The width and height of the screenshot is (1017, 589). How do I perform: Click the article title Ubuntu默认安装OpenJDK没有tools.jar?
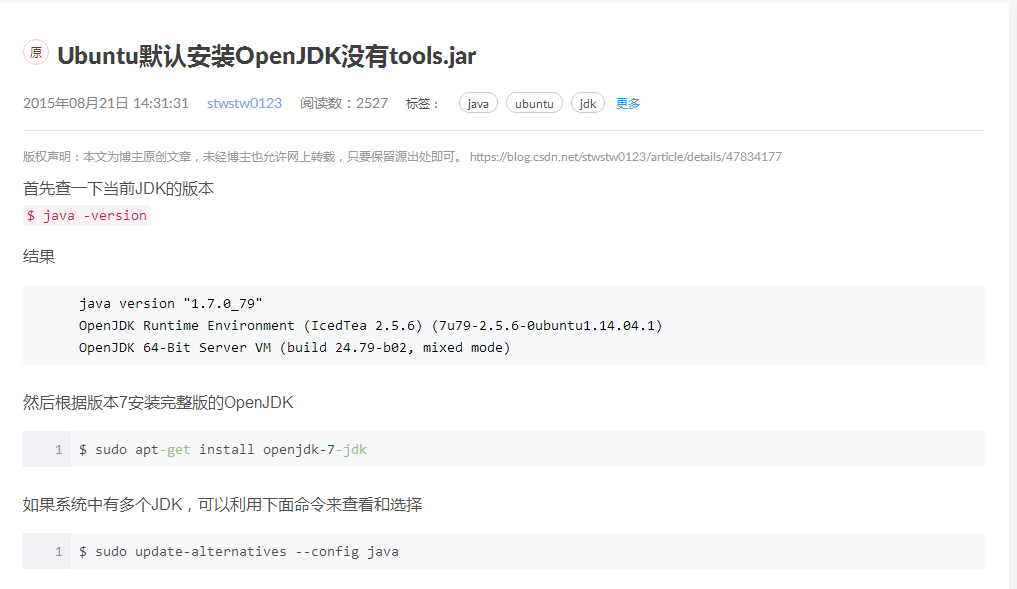pyautogui.click(x=267, y=56)
